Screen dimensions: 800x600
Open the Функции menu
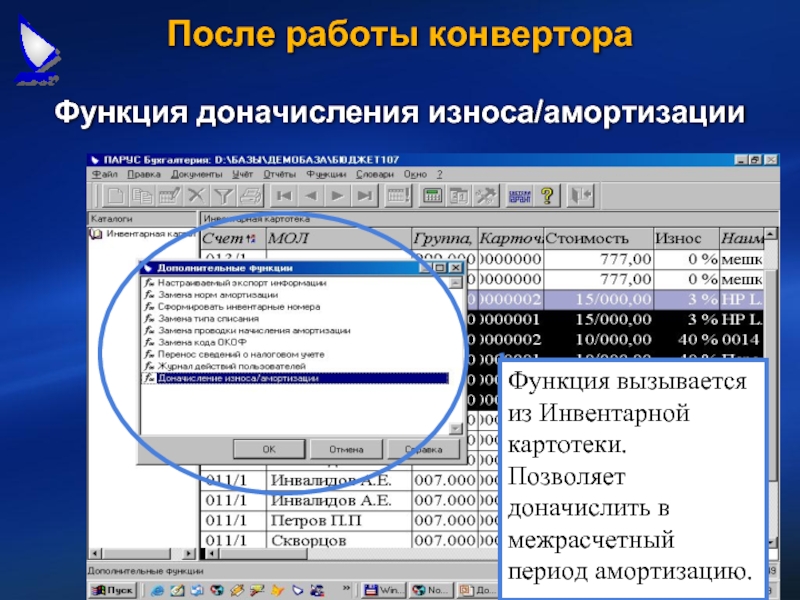[326, 174]
